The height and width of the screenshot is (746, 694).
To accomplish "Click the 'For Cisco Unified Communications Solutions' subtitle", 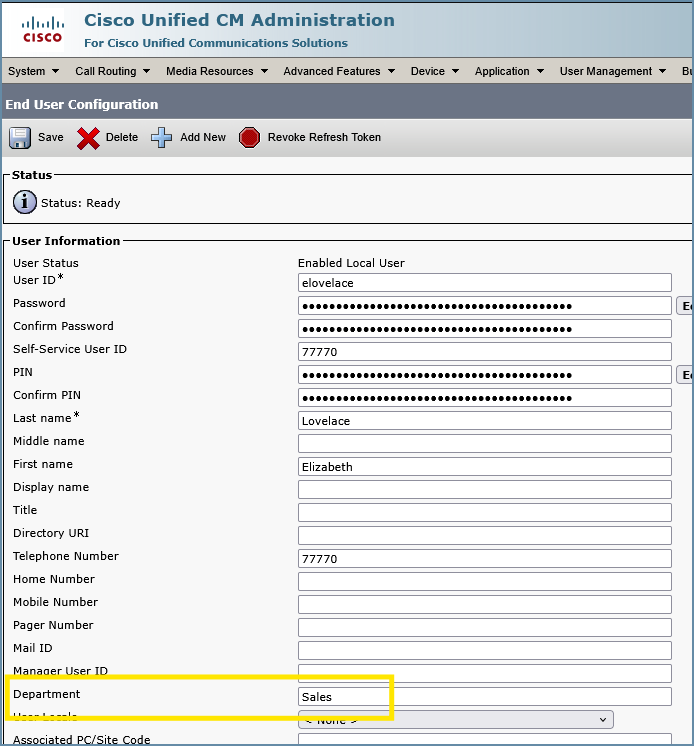I will pos(216,43).
